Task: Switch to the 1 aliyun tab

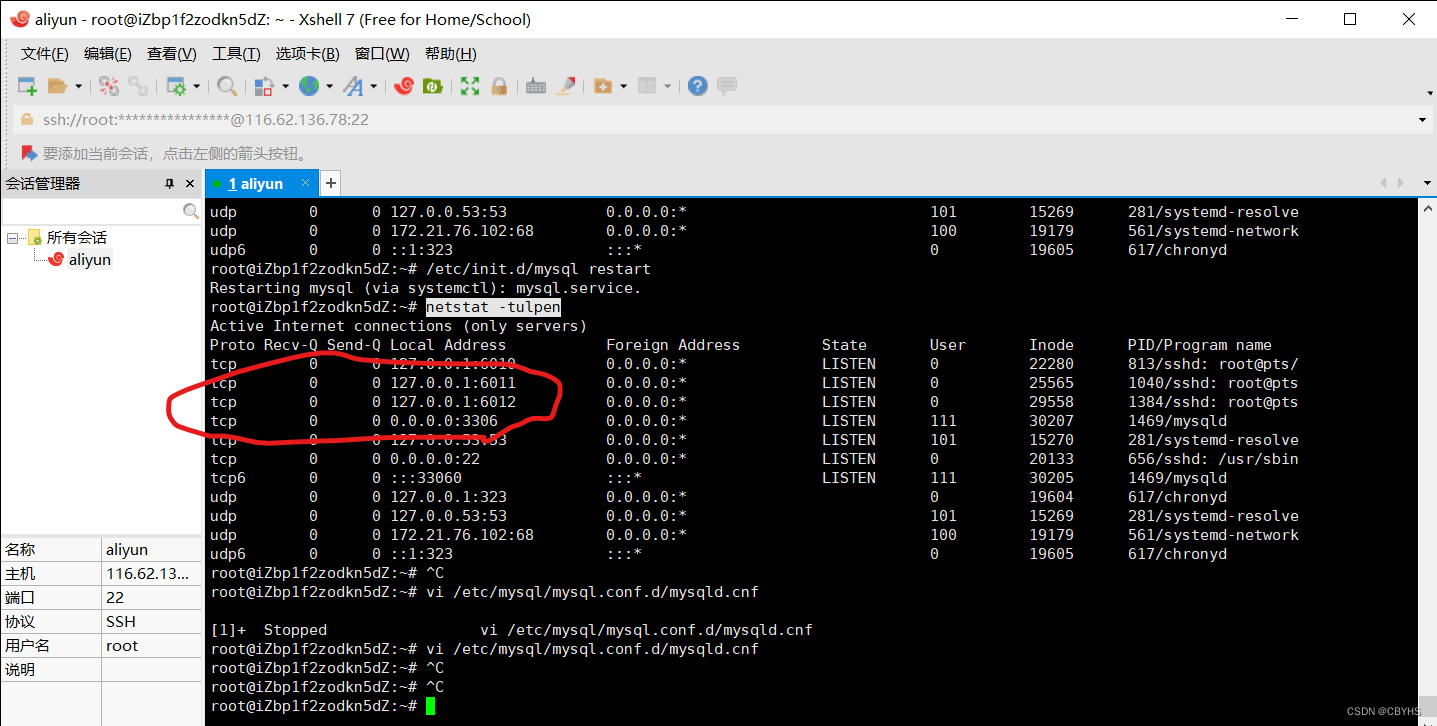Action: [x=254, y=183]
